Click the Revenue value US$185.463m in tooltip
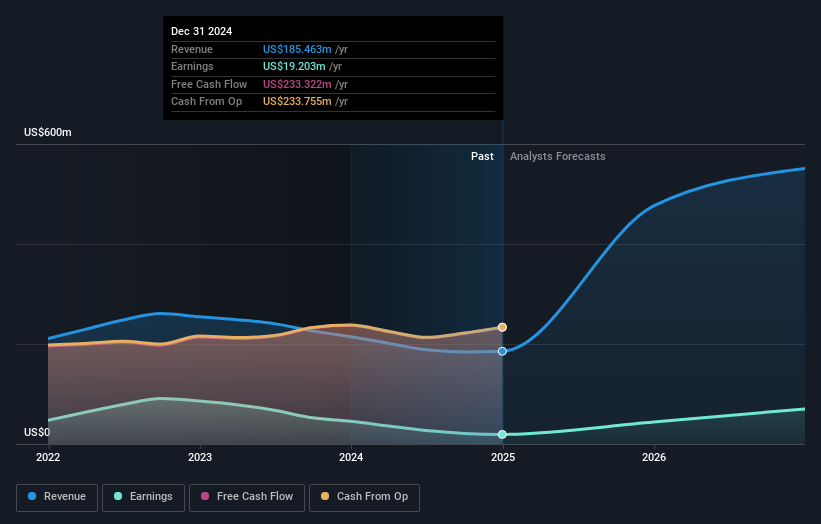Viewport: 821px width, 524px height. point(297,49)
